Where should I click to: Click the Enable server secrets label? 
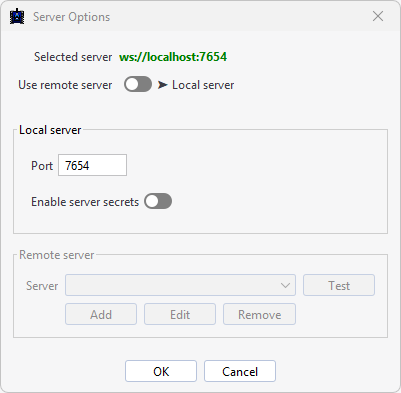pyautogui.click(x=85, y=202)
